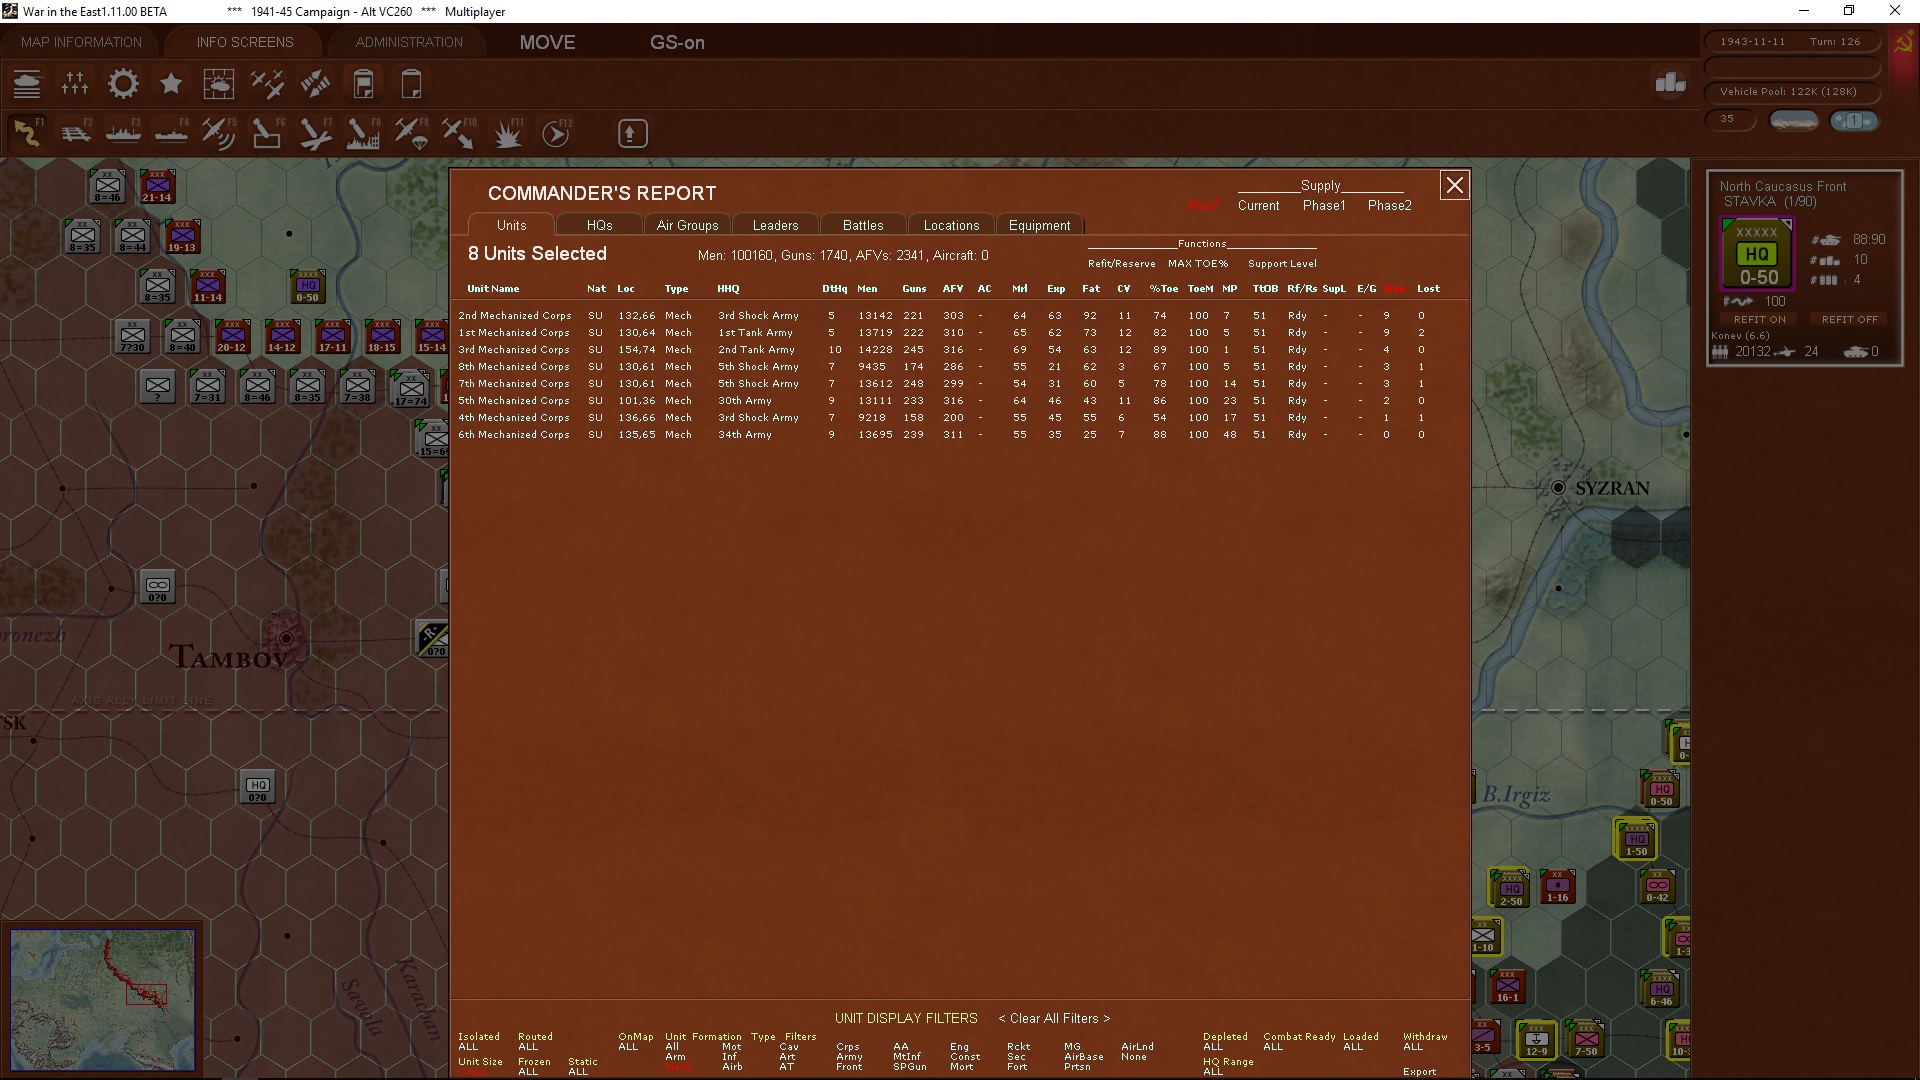
Task: Toggle the Unit Size Corps filter
Action: pyautogui.click(x=472, y=1072)
